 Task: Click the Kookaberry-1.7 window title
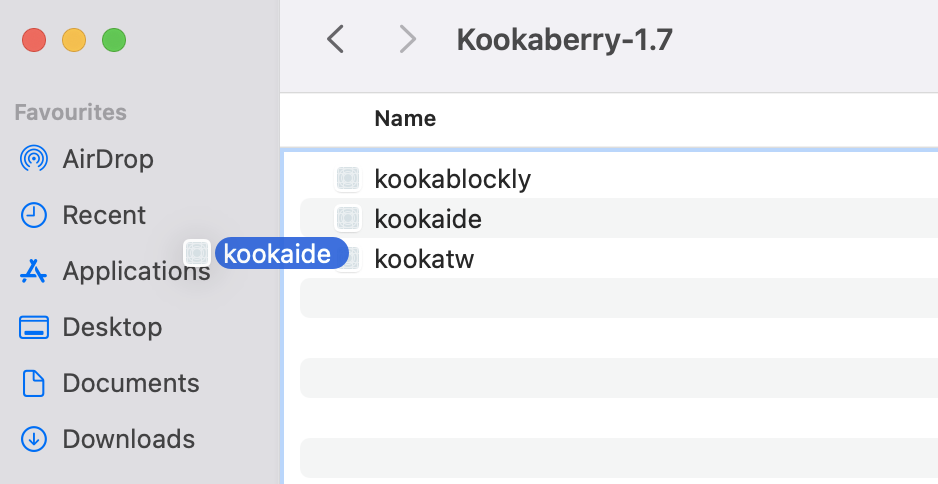click(565, 39)
